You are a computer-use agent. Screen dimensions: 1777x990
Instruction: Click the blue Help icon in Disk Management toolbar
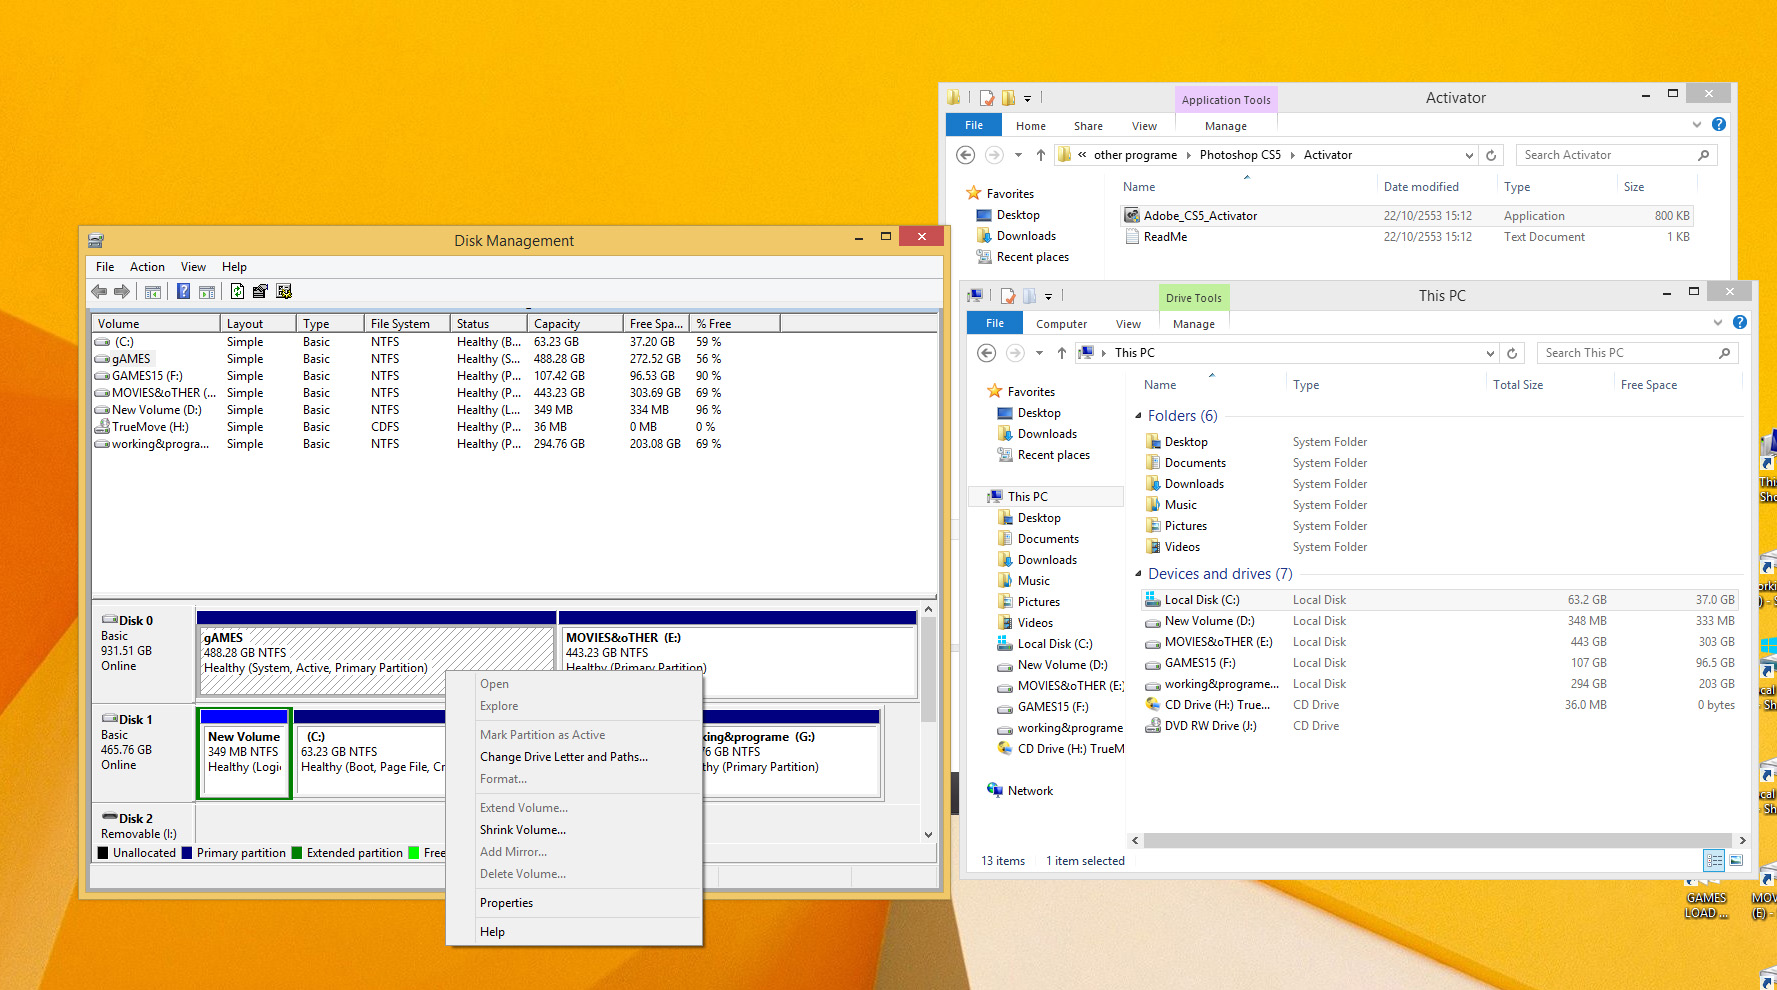[x=183, y=291]
